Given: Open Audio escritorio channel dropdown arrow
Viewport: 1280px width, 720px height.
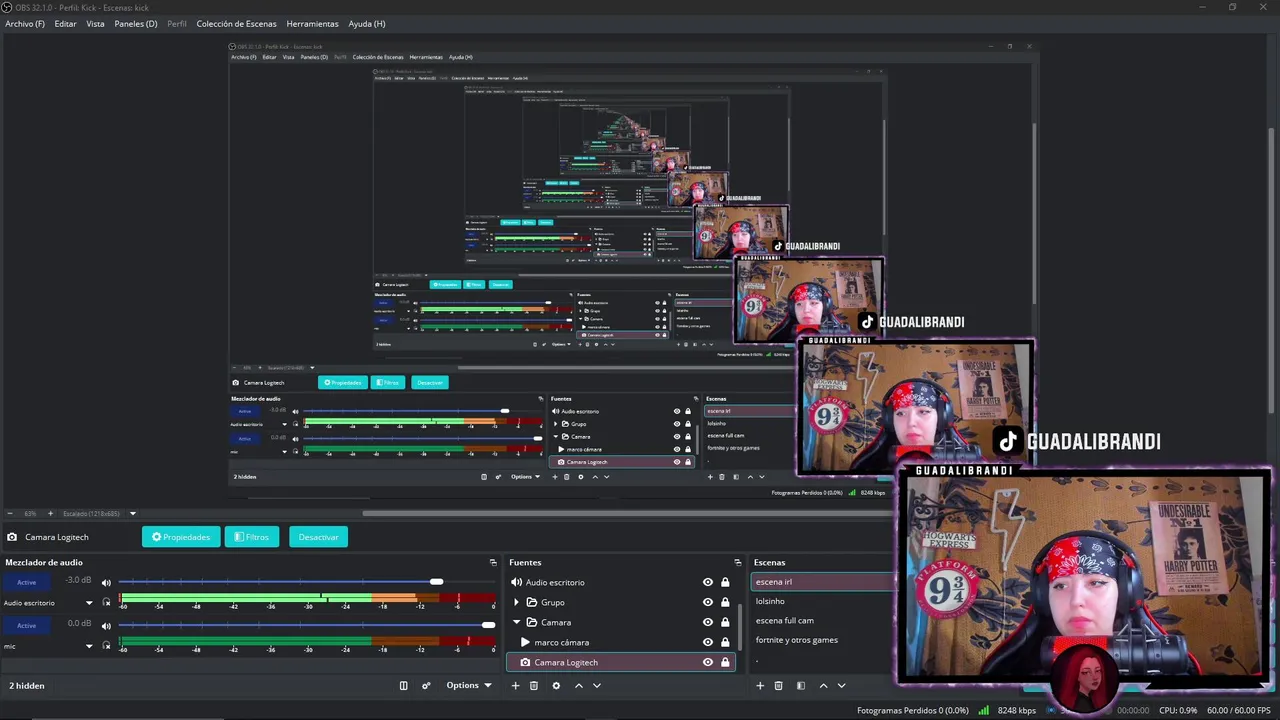Looking at the screenshot, I should [x=89, y=603].
